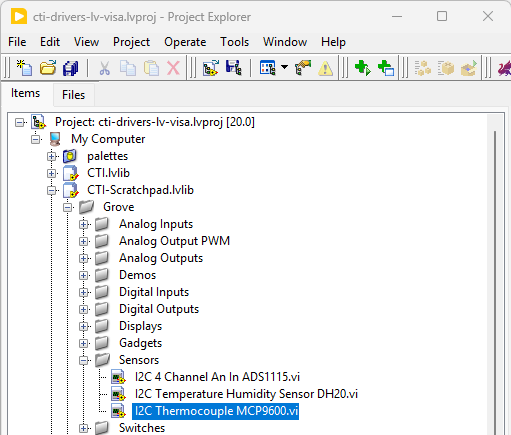
Task: Open the Project menu
Action: [131, 42]
